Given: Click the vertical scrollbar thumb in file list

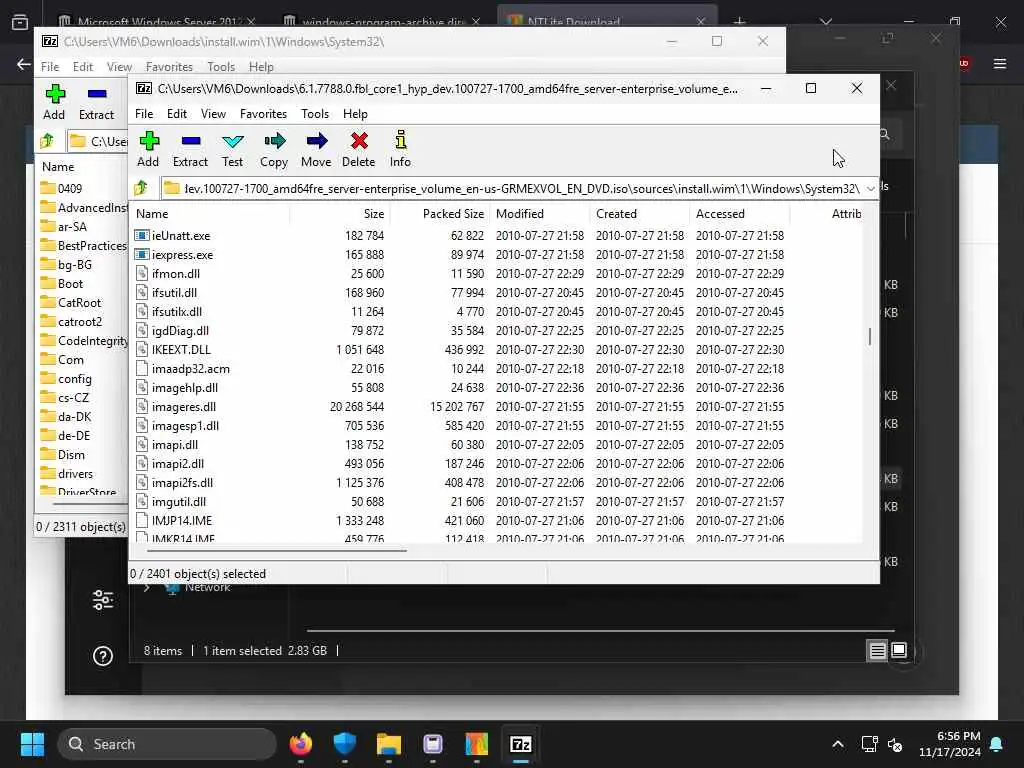Looking at the screenshot, I should pos(870,336).
